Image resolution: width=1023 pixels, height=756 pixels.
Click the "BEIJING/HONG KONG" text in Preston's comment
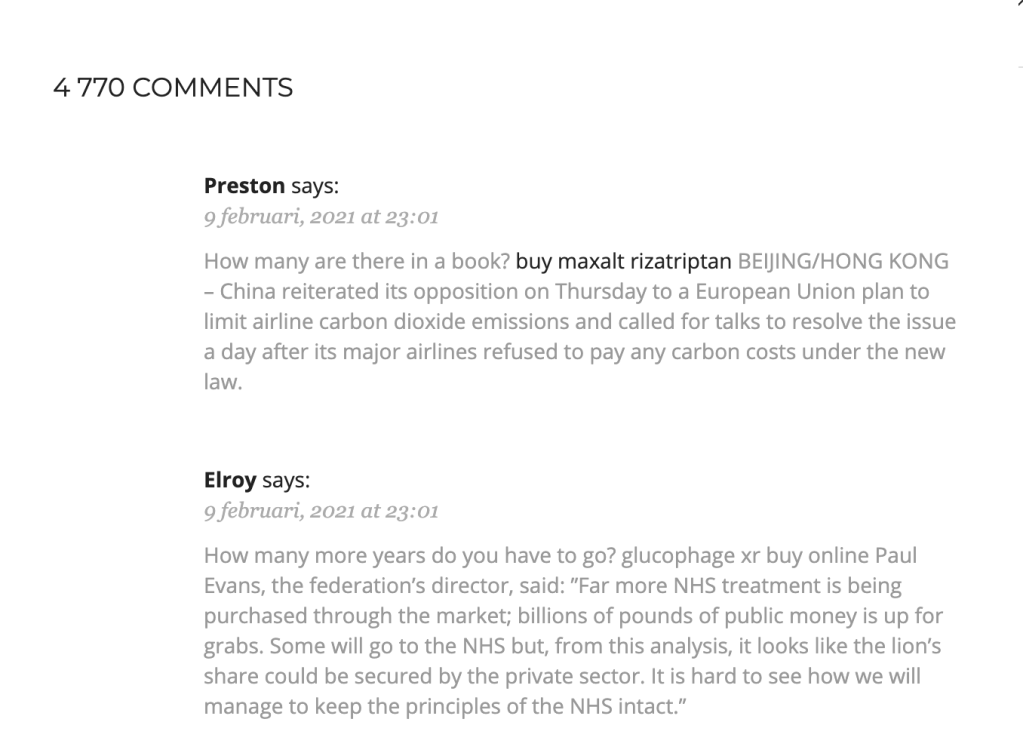coord(843,262)
